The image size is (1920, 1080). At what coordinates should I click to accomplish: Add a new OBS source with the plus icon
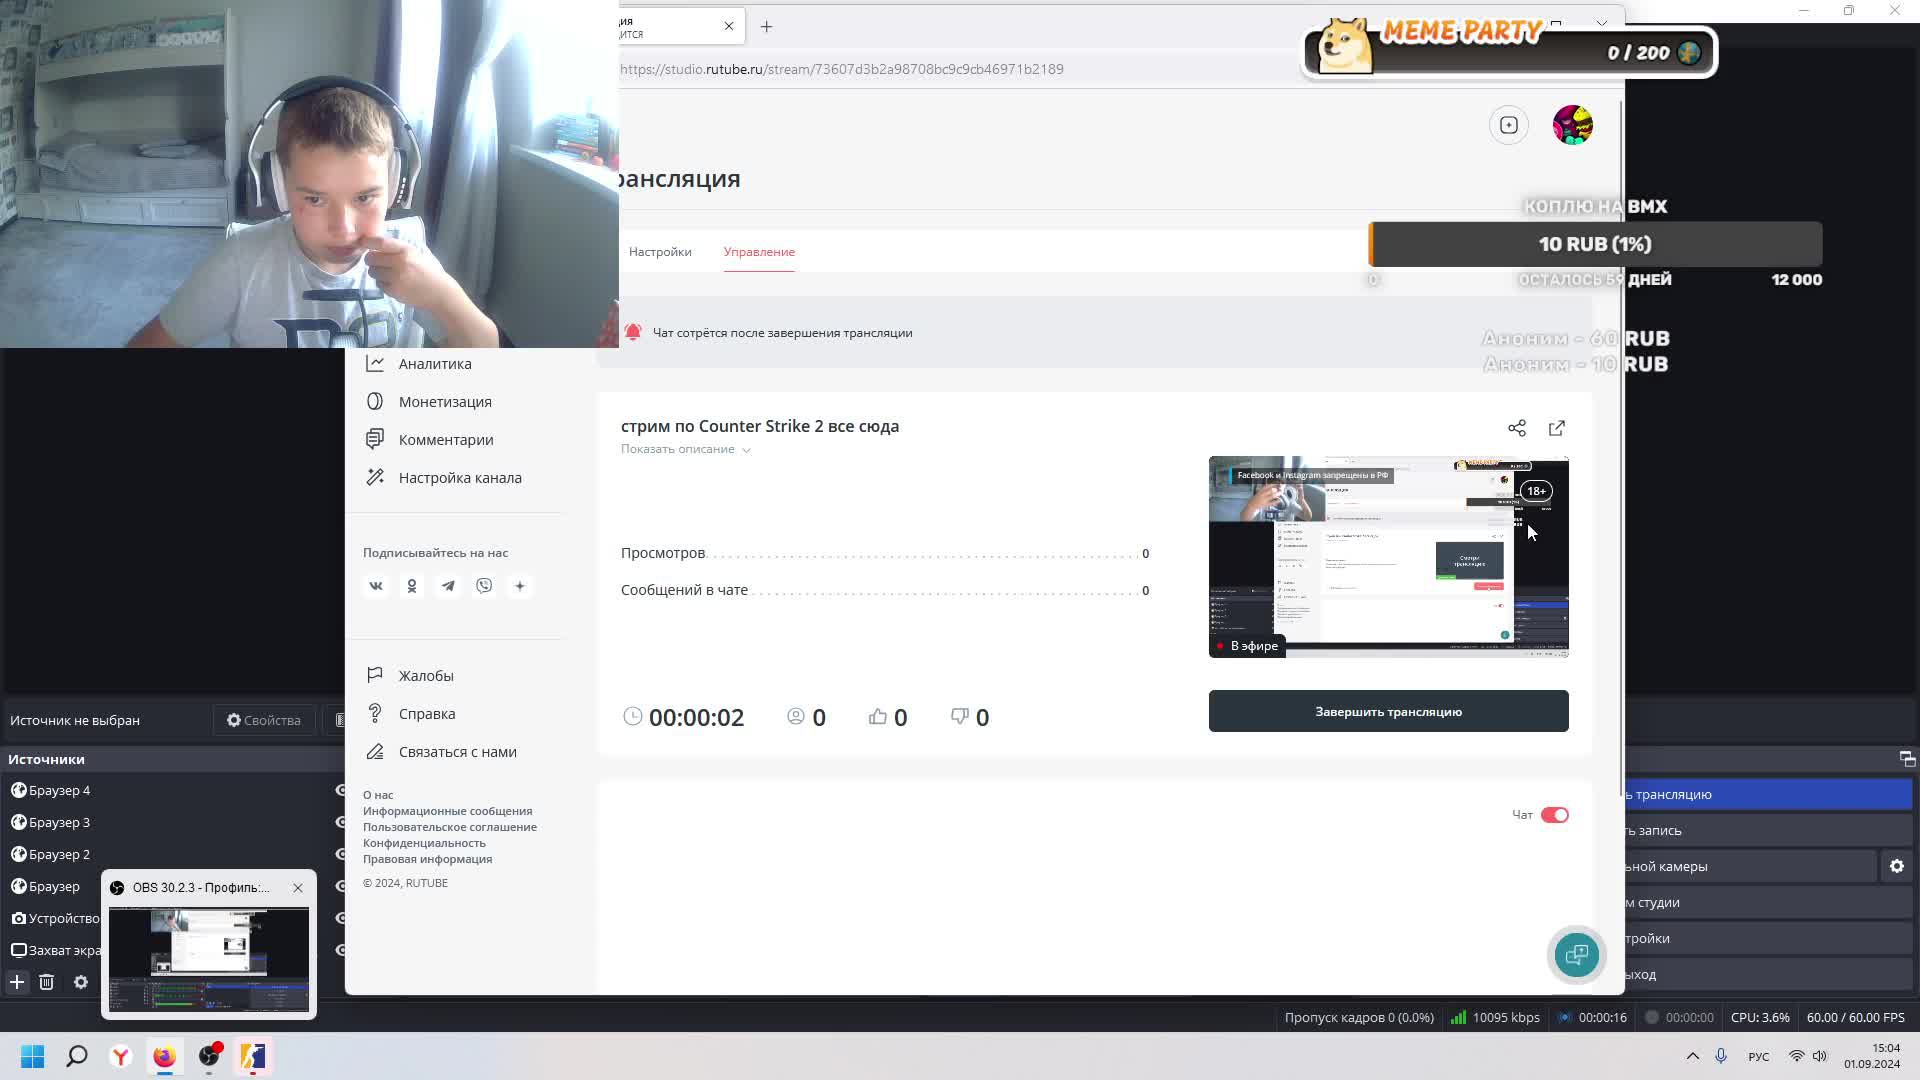click(x=17, y=982)
